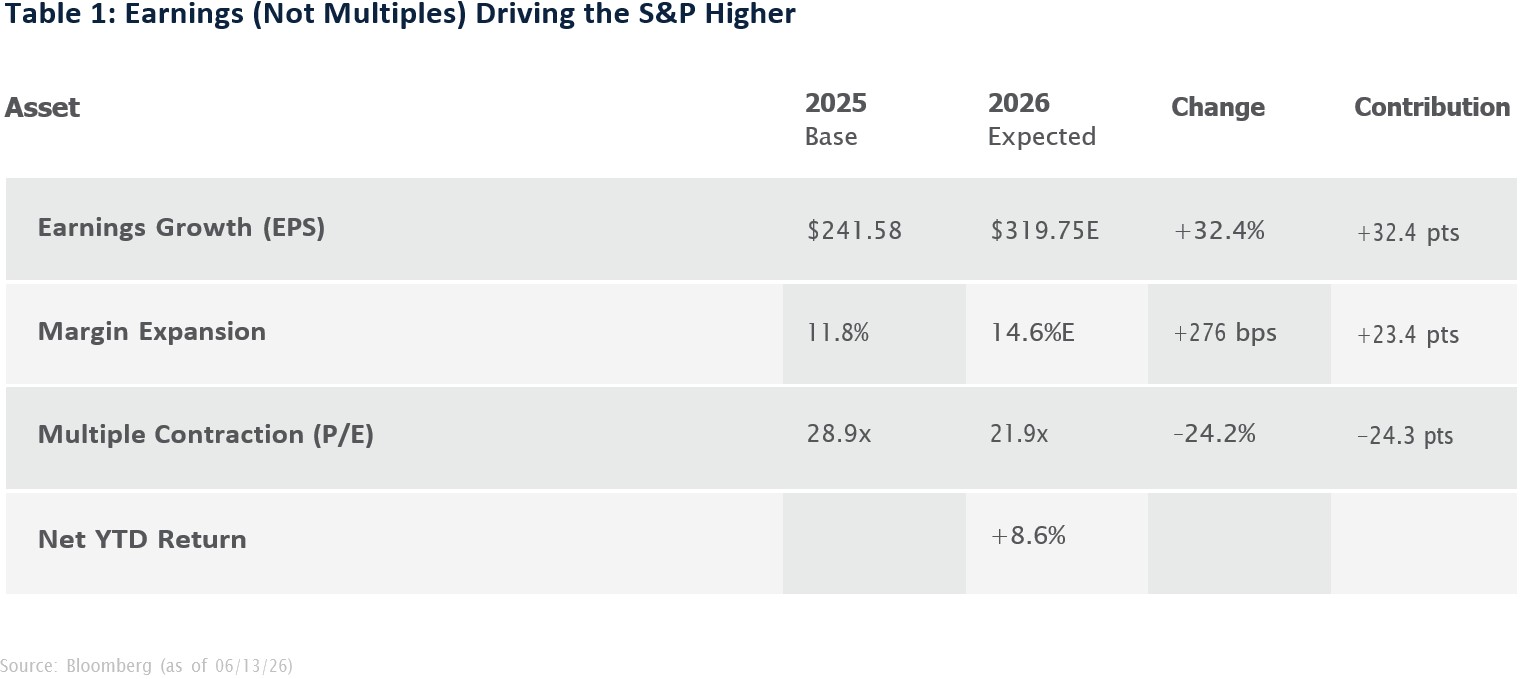
Task: Click the Bloomberg source footnote
Action: [147, 665]
